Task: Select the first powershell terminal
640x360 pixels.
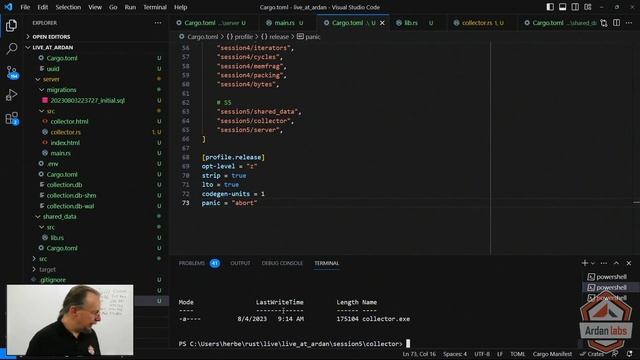Action: tap(607, 277)
